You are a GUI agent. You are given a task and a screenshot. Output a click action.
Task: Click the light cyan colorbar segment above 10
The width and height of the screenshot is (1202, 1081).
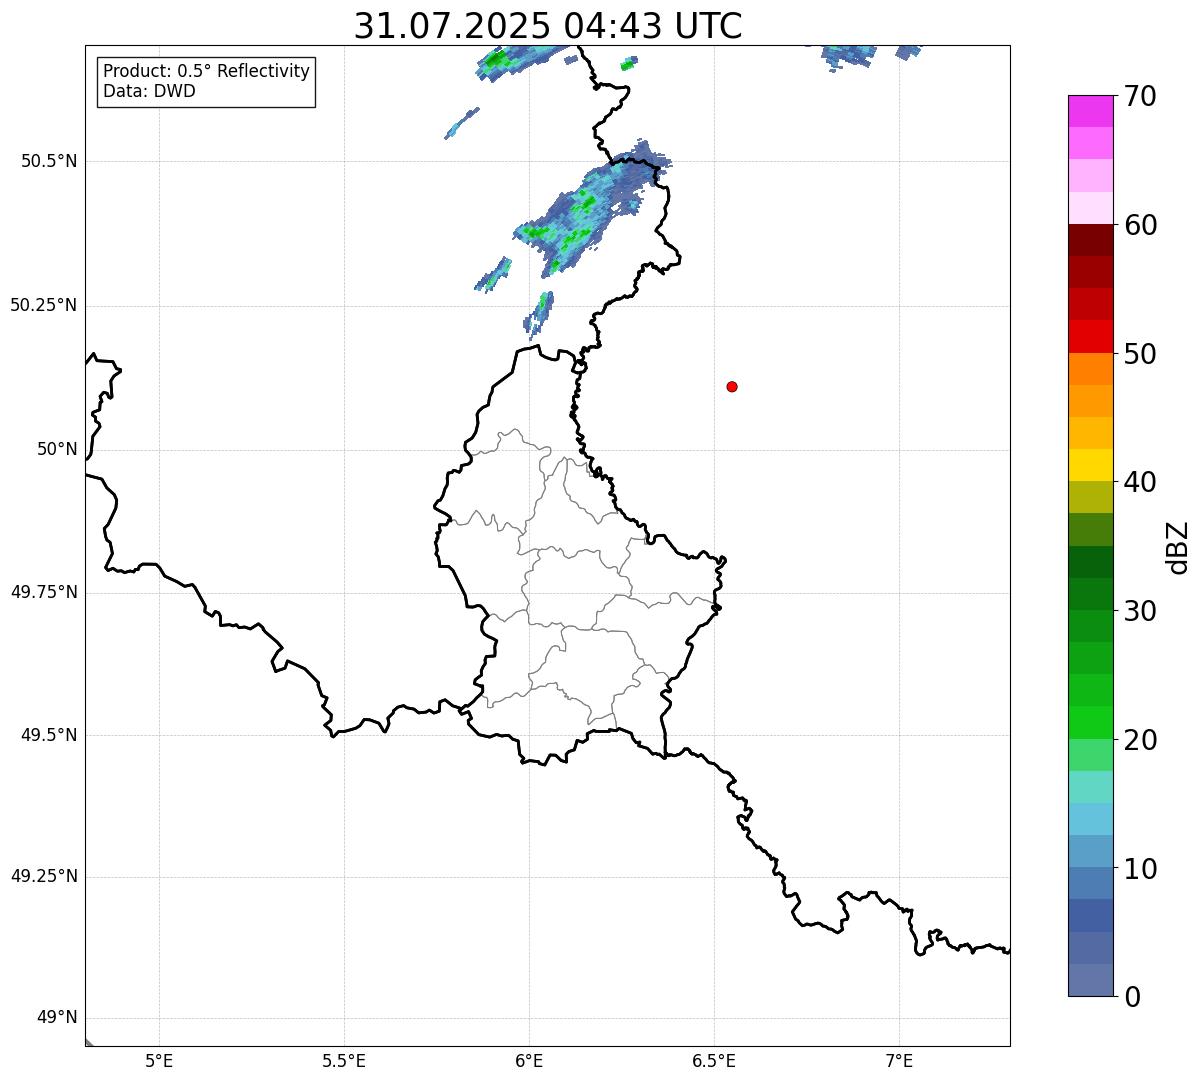[1091, 819]
